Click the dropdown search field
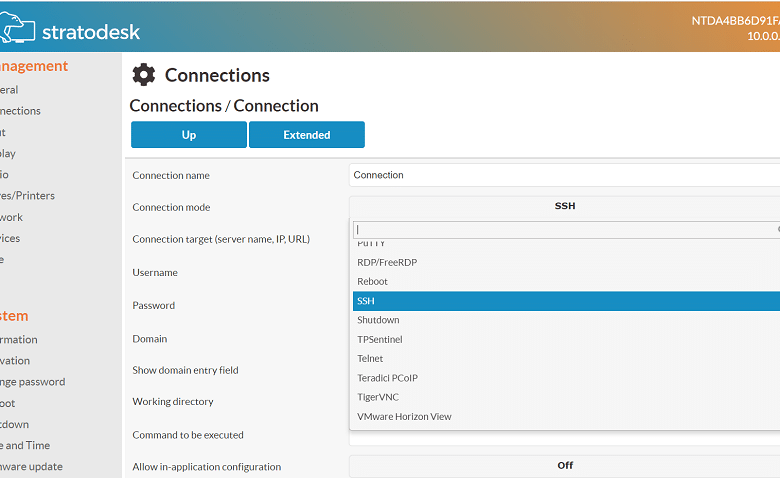This screenshot has width=780, height=478. pos(566,229)
